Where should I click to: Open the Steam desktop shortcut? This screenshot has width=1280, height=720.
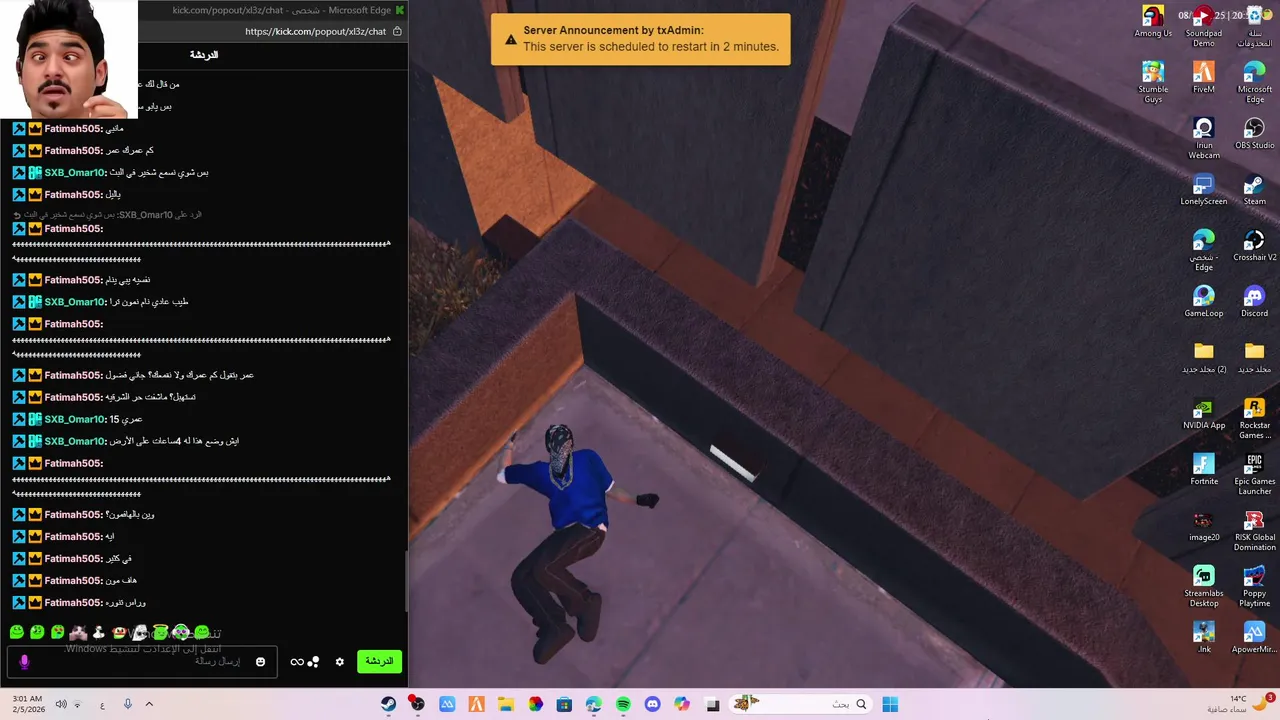coord(1254,190)
